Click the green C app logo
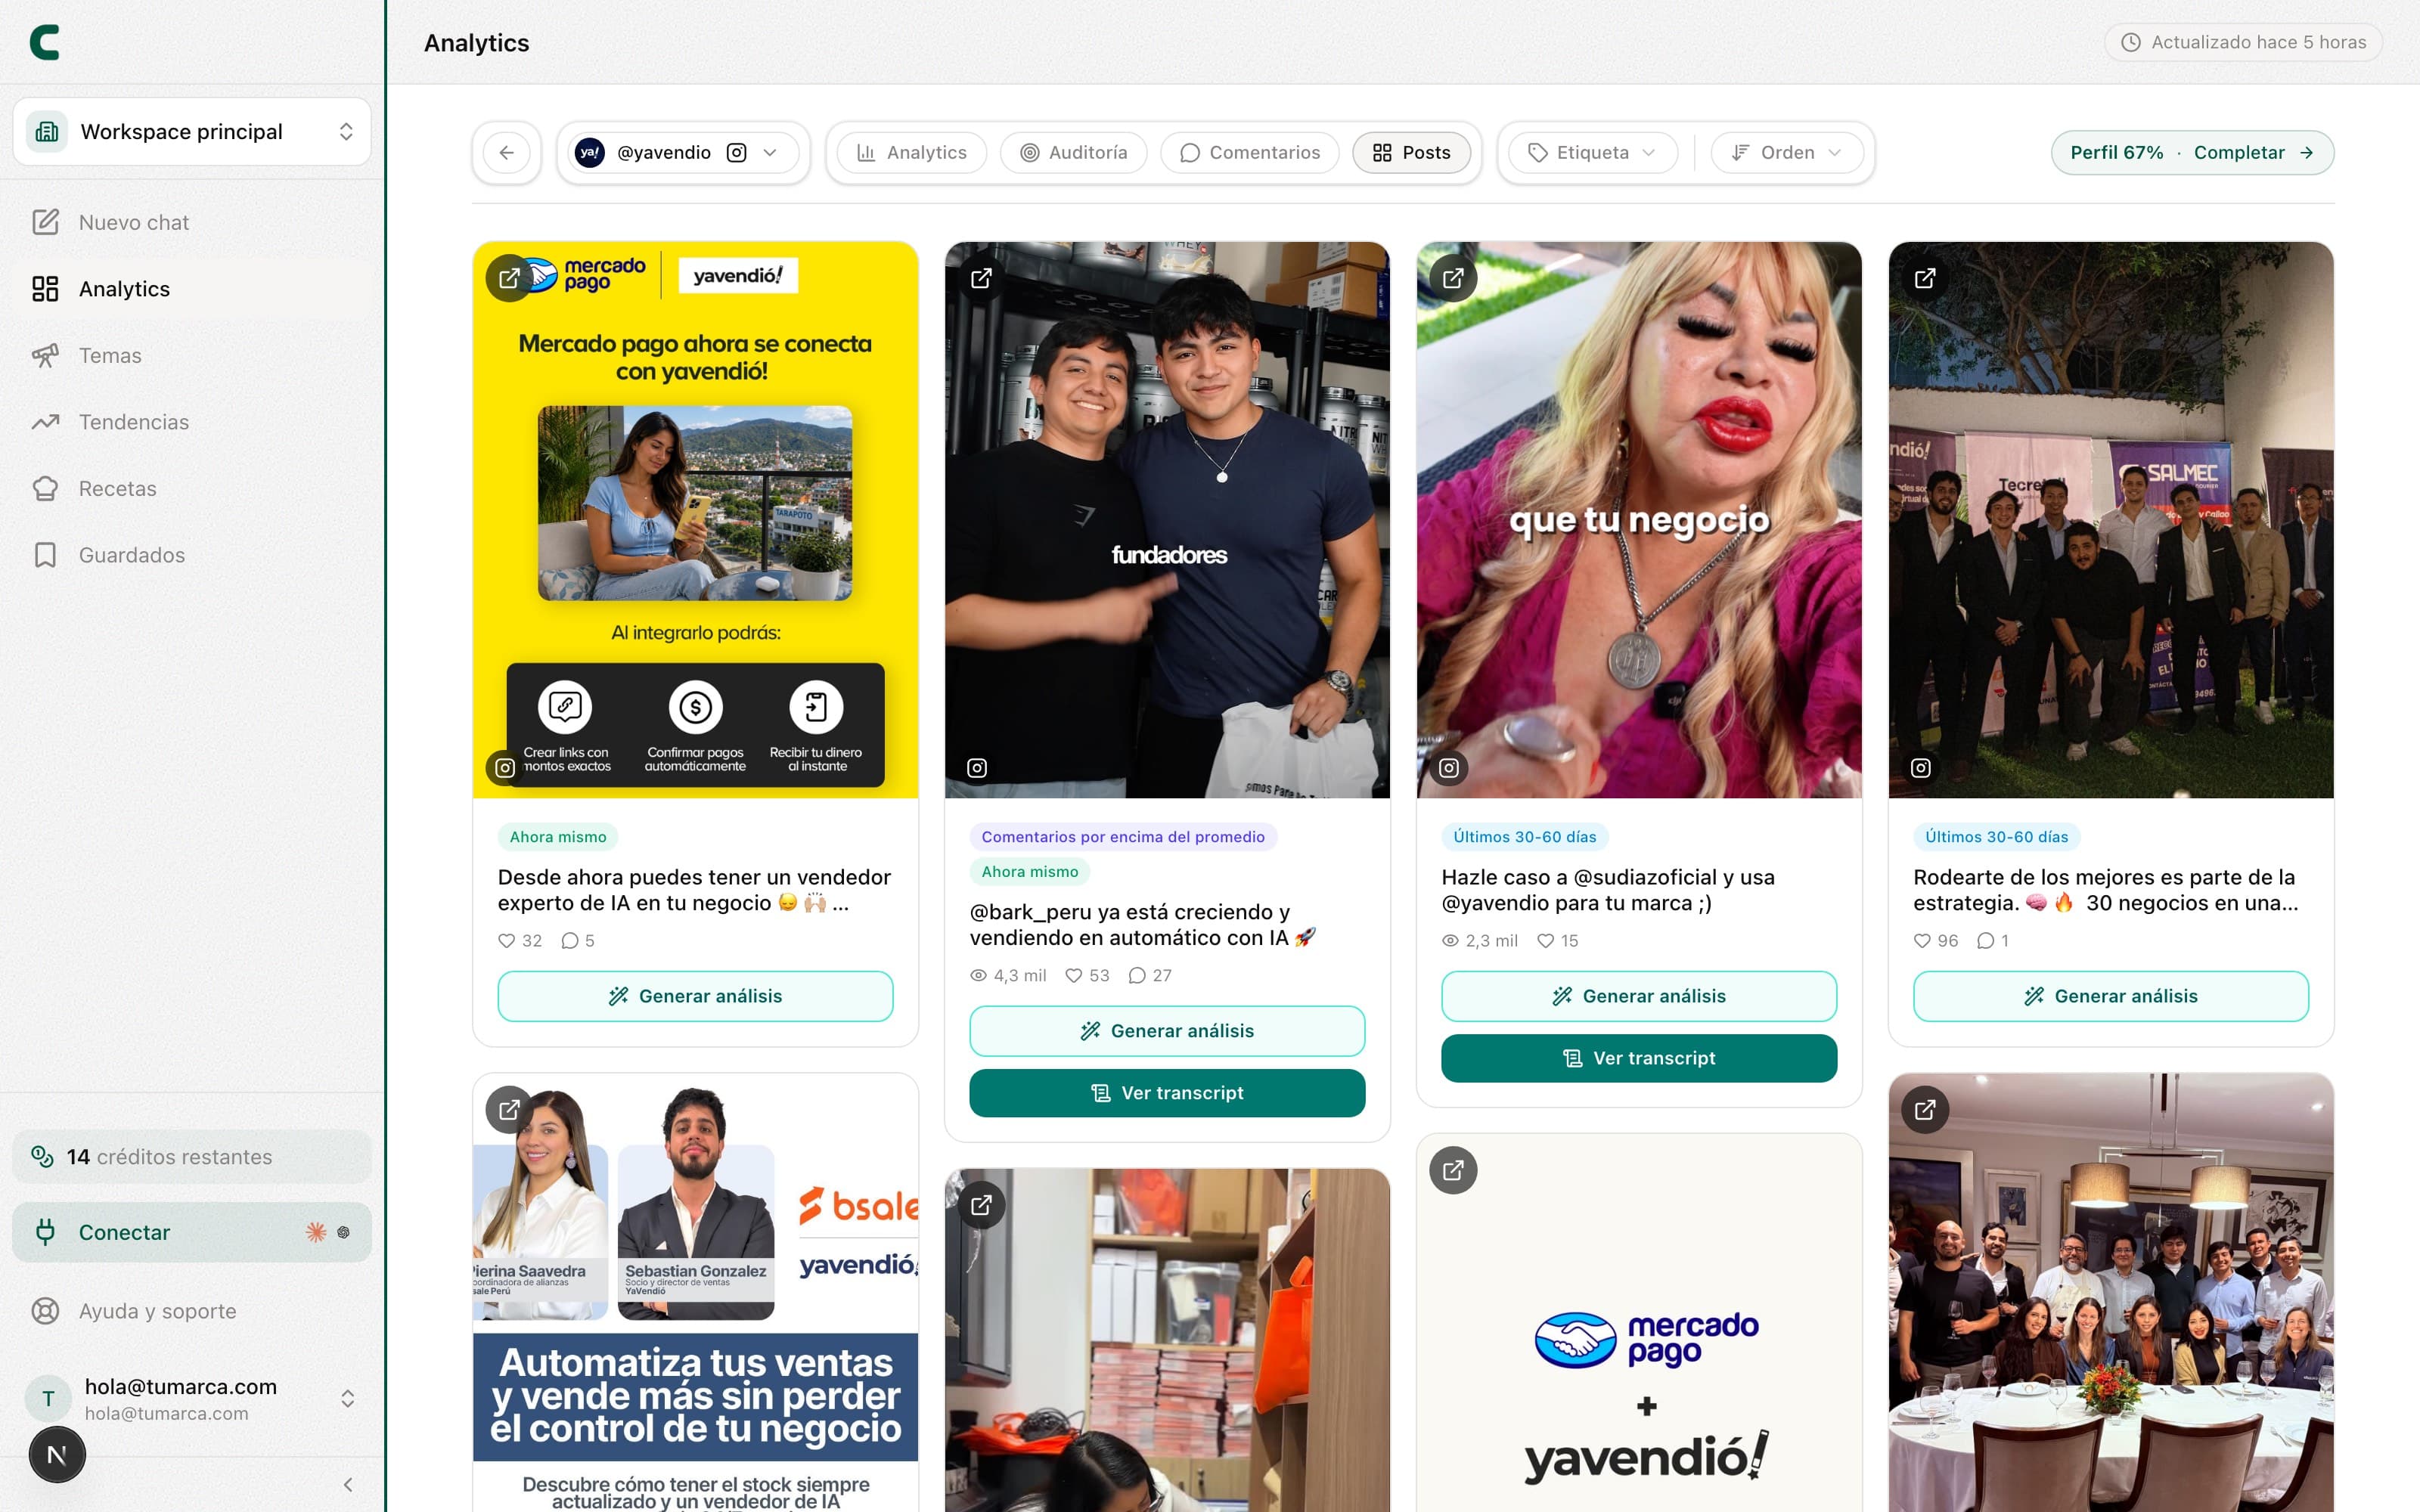Image resolution: width=2420 pixels, height=1512 pixels. [x=45, y=42]
